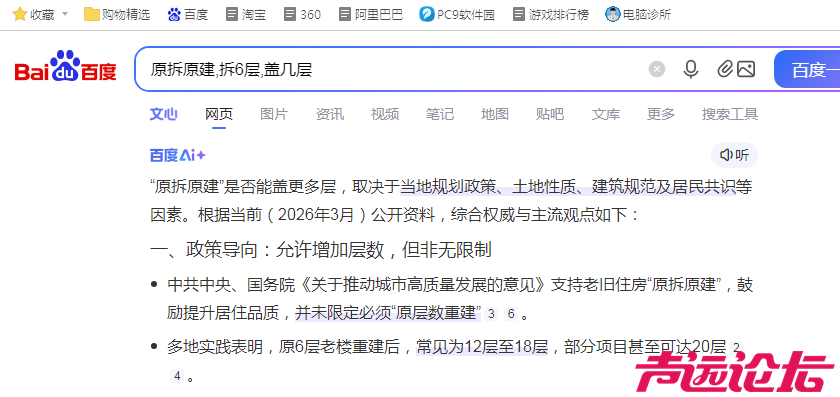
Task: Clear the search box with the X icon
Action: coord(657,69)
